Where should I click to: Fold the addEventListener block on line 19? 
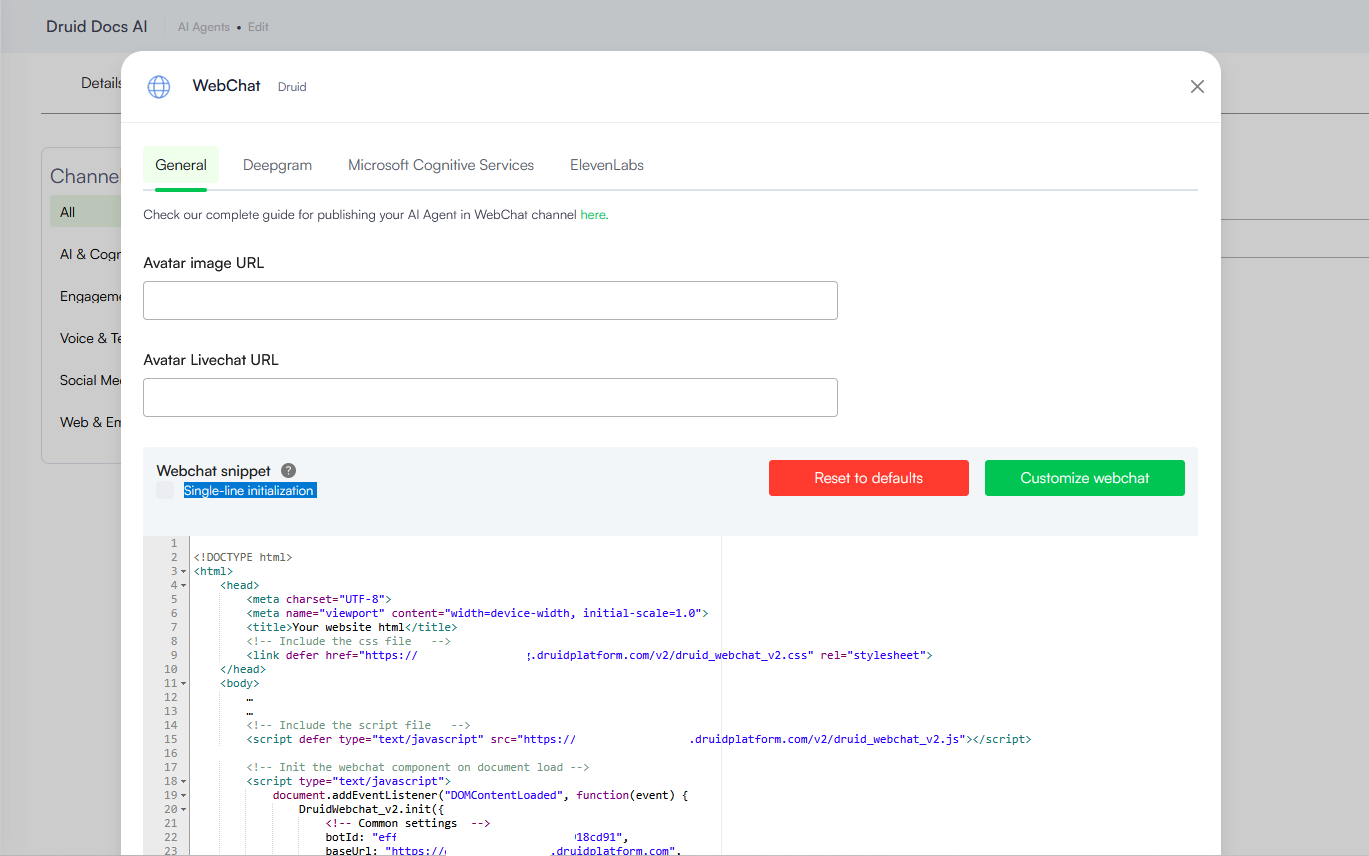point(184,795)
